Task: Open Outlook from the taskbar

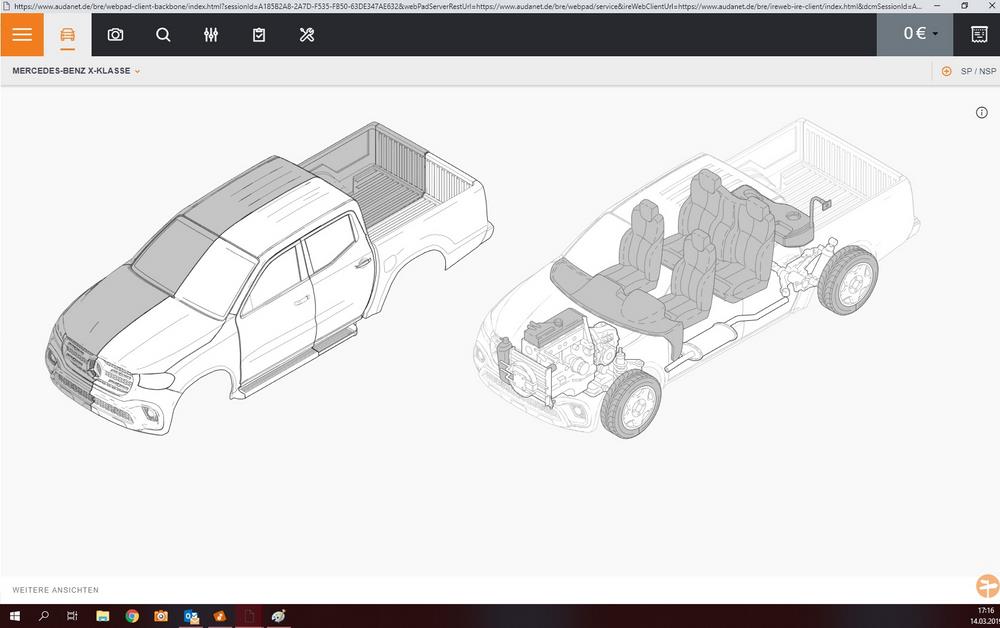Action: [x=190, y=617]
